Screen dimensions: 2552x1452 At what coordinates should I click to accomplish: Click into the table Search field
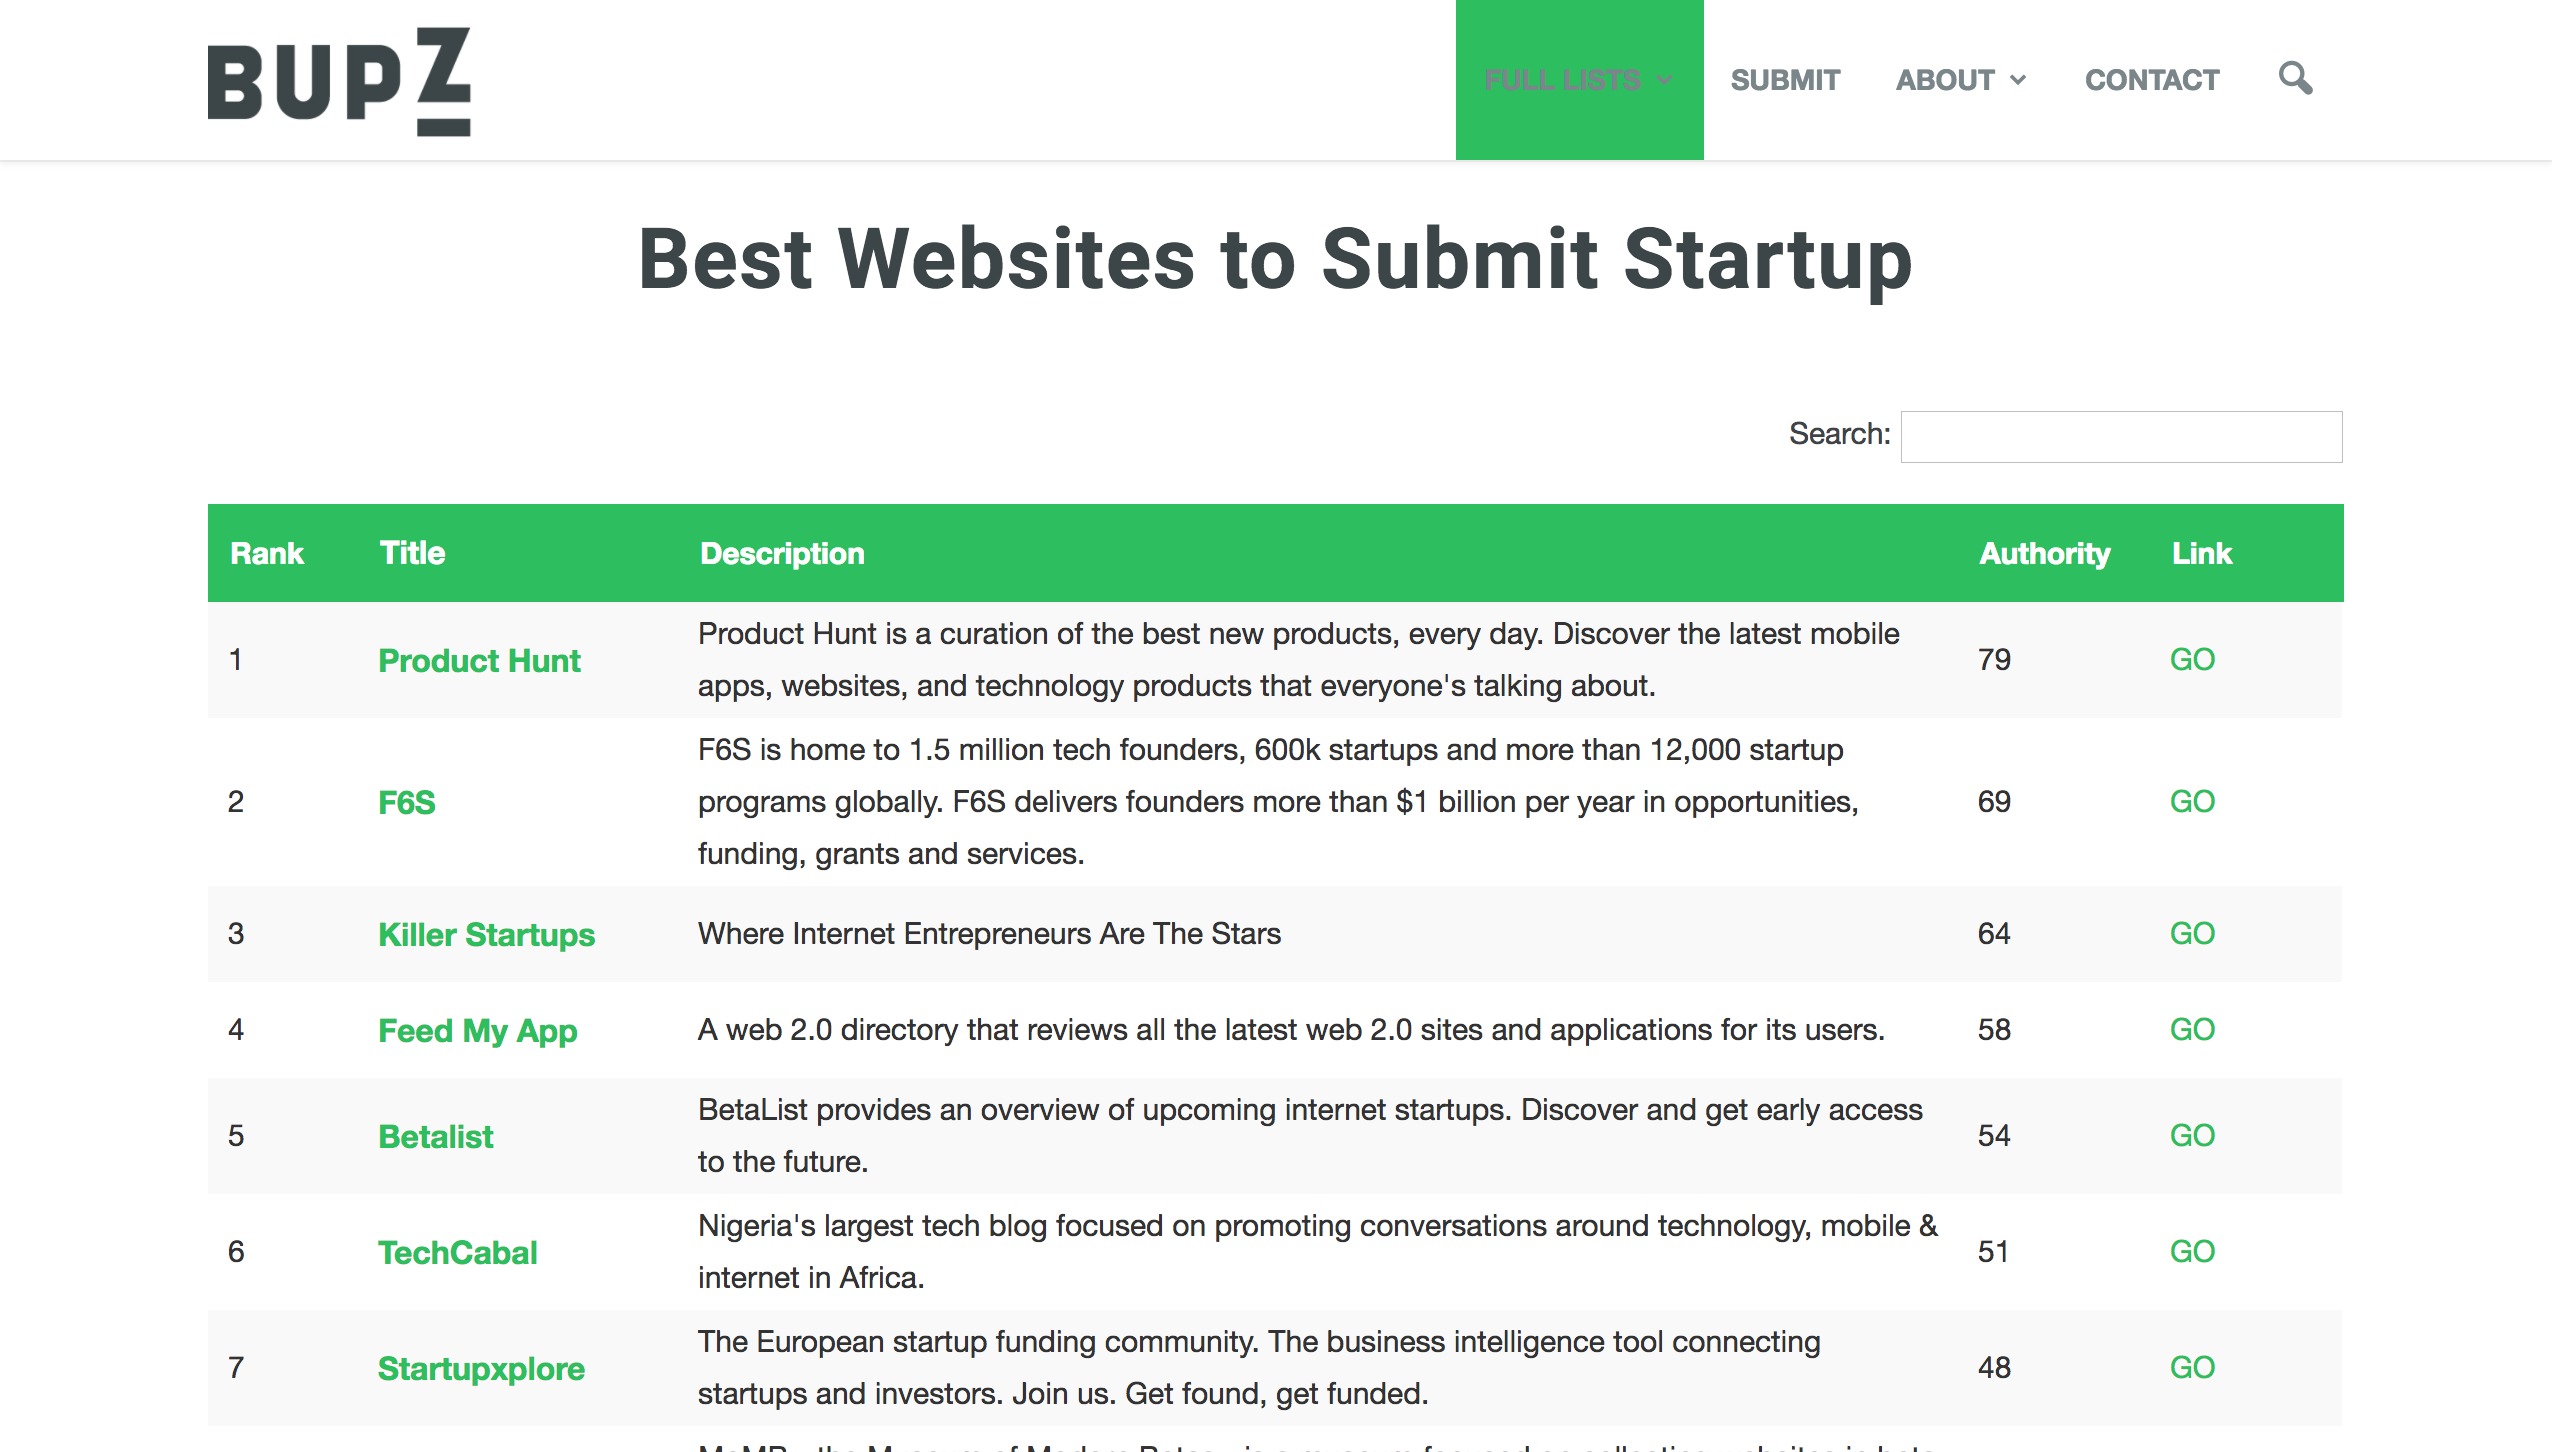[x=2120, y=436]
